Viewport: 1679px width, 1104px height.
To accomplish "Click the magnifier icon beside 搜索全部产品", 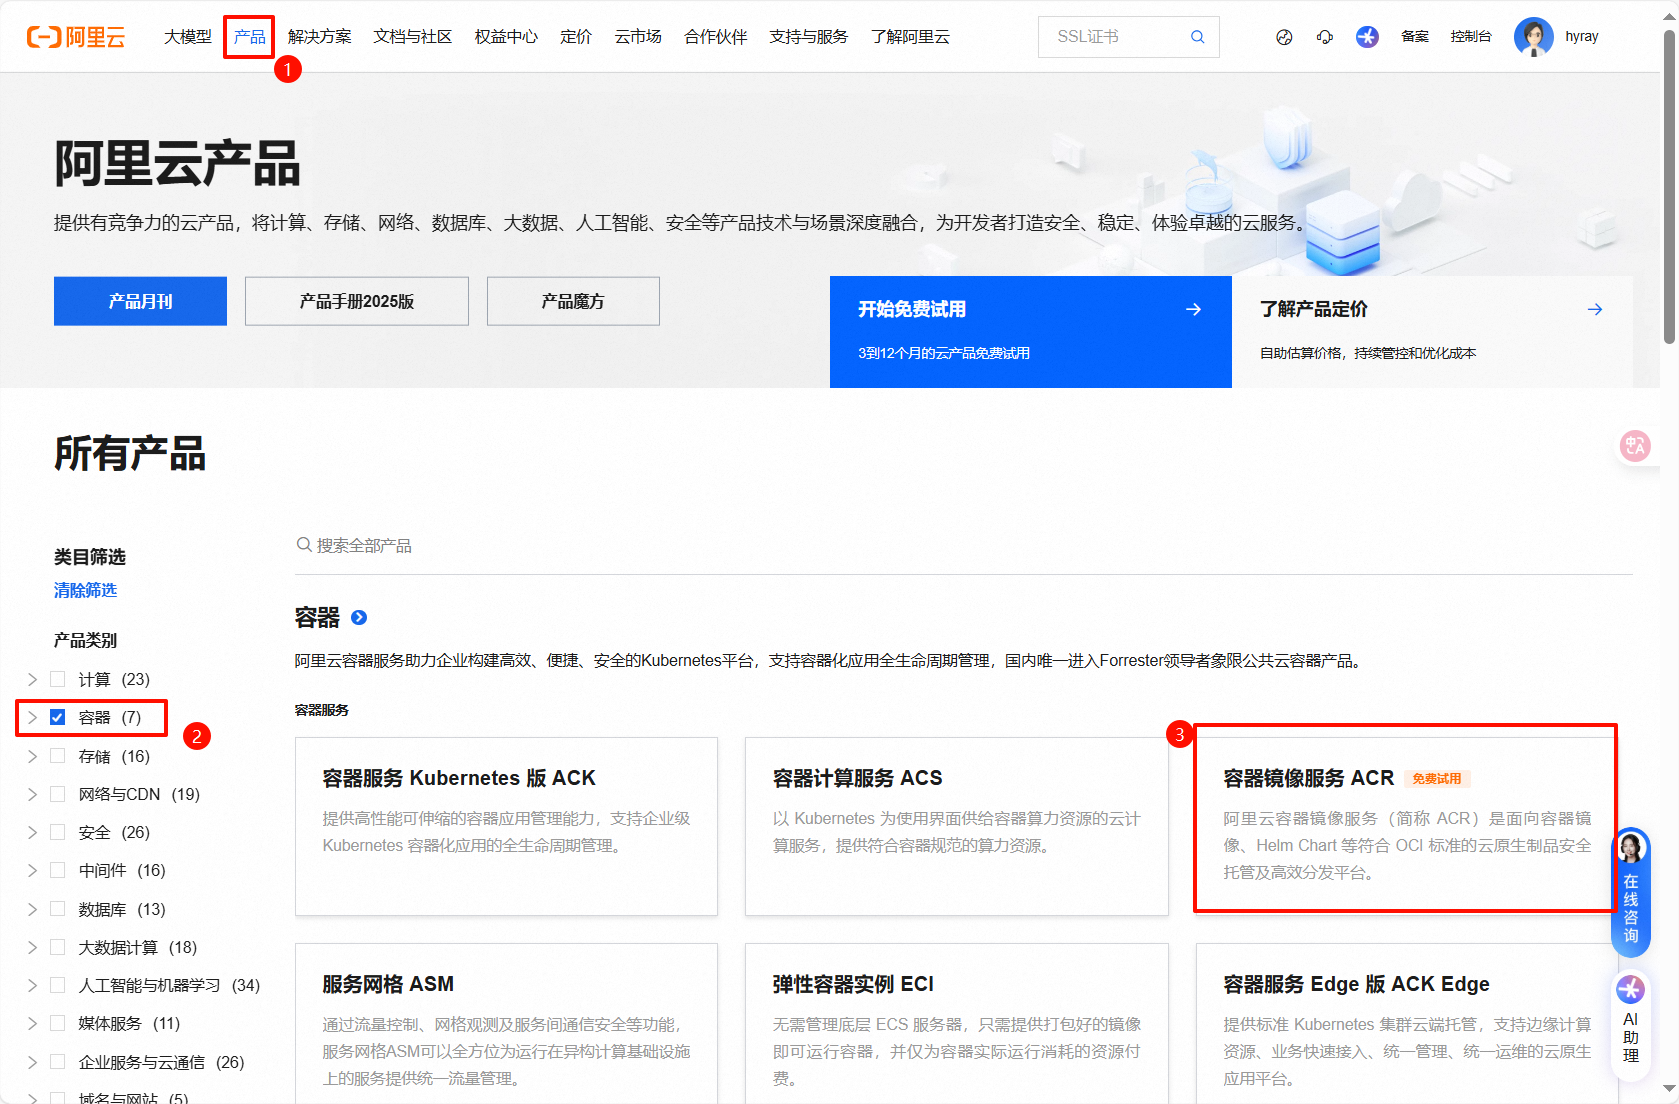I will (304, 545).
